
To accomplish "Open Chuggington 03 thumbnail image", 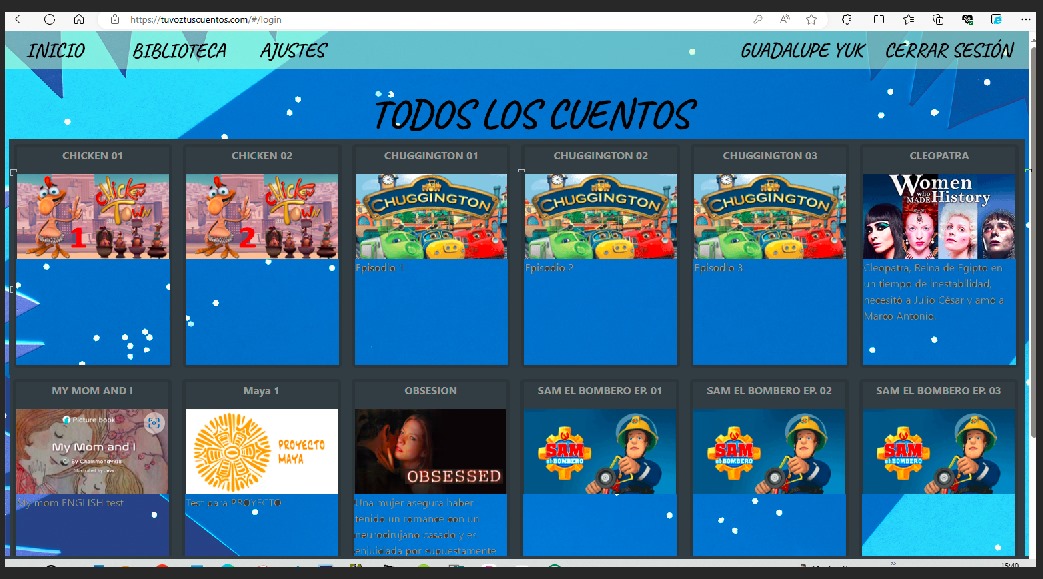I will pos(770,216).
